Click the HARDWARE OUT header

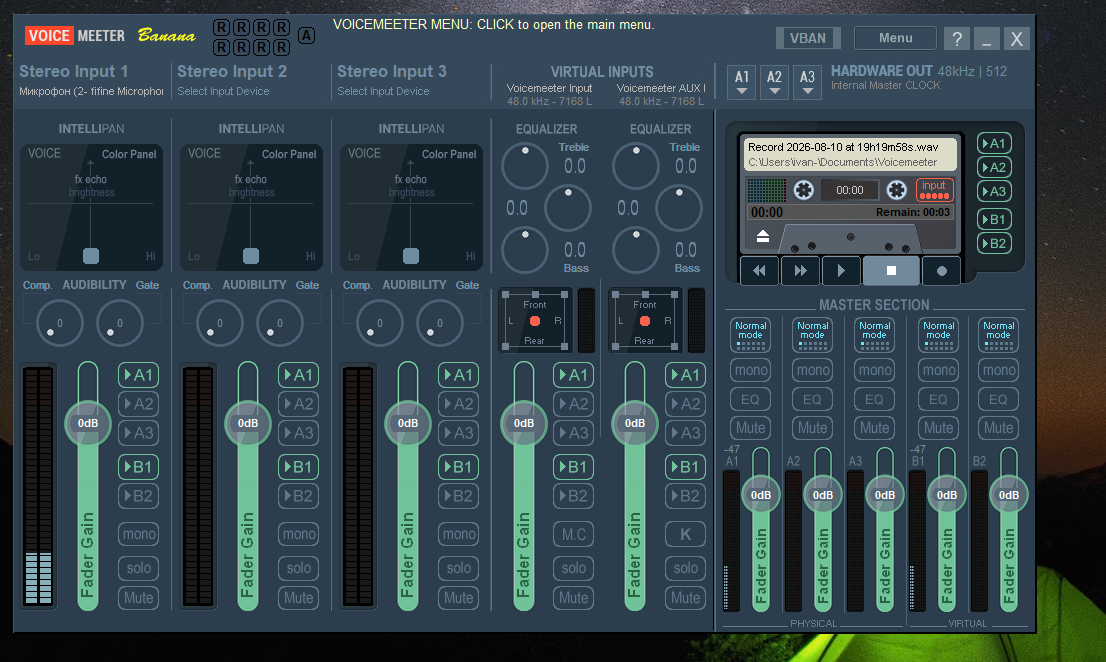tap(882, 71)
